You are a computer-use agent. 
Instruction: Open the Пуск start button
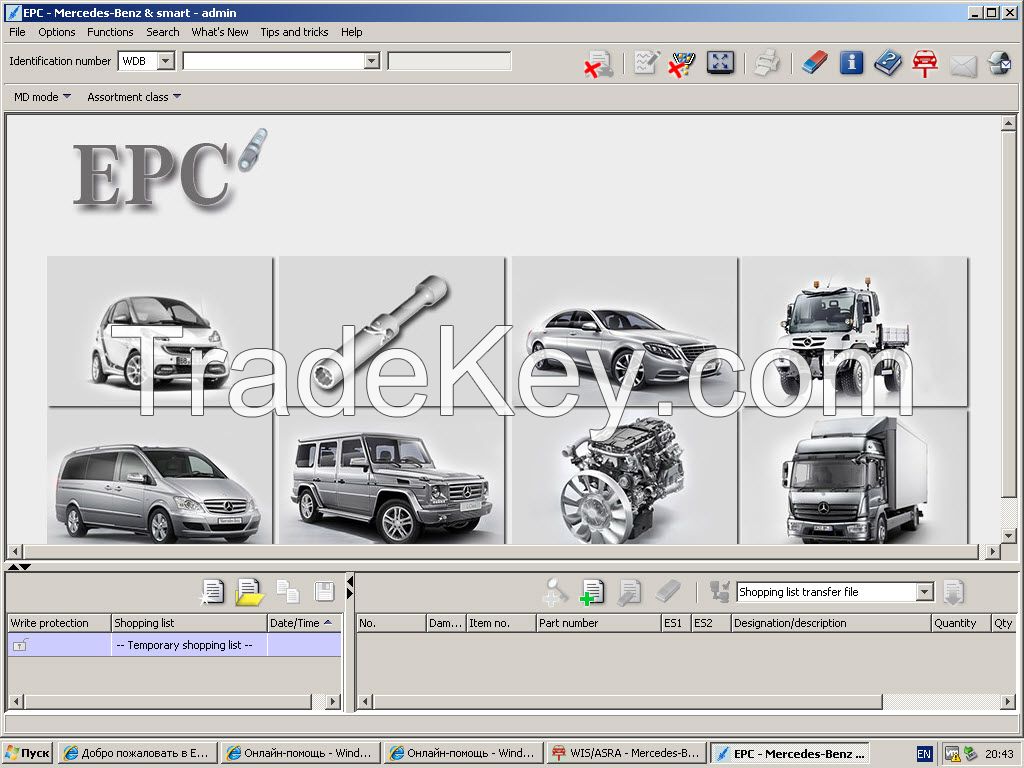point(27,753)
